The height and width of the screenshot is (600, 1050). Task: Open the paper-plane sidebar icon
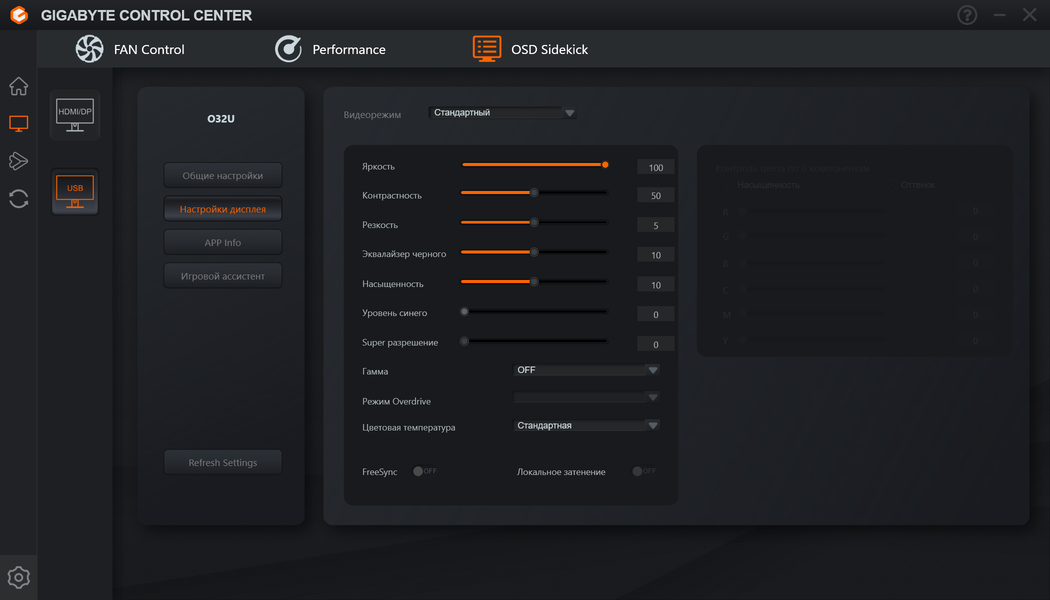[19, 161]
